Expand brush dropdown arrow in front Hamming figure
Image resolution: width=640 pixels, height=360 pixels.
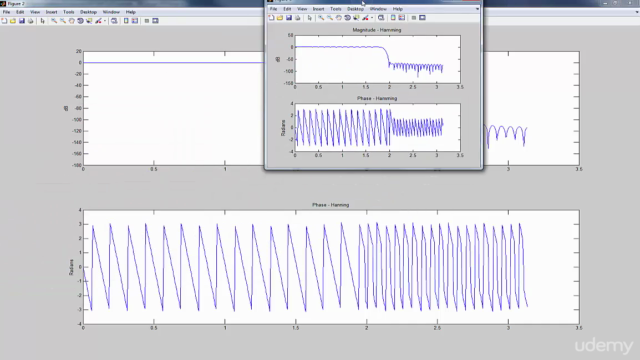[372, 18]
